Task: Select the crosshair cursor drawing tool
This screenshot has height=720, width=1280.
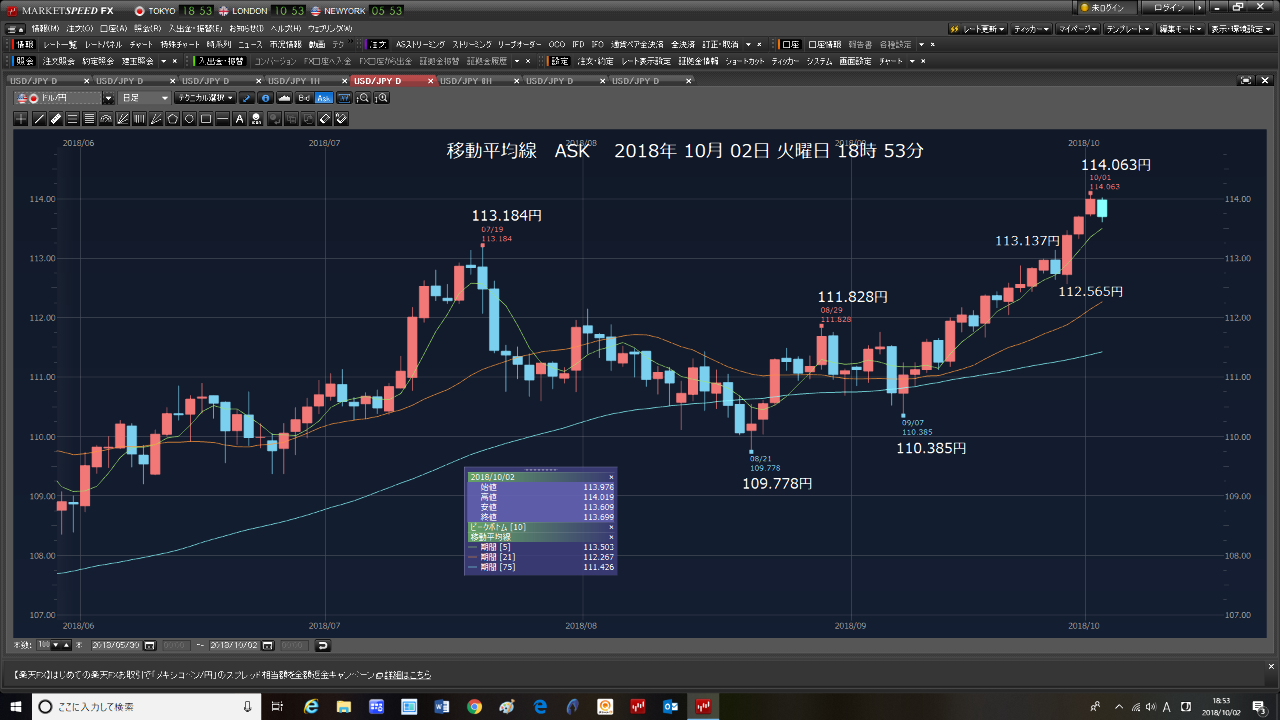Action: pos(22,119)
